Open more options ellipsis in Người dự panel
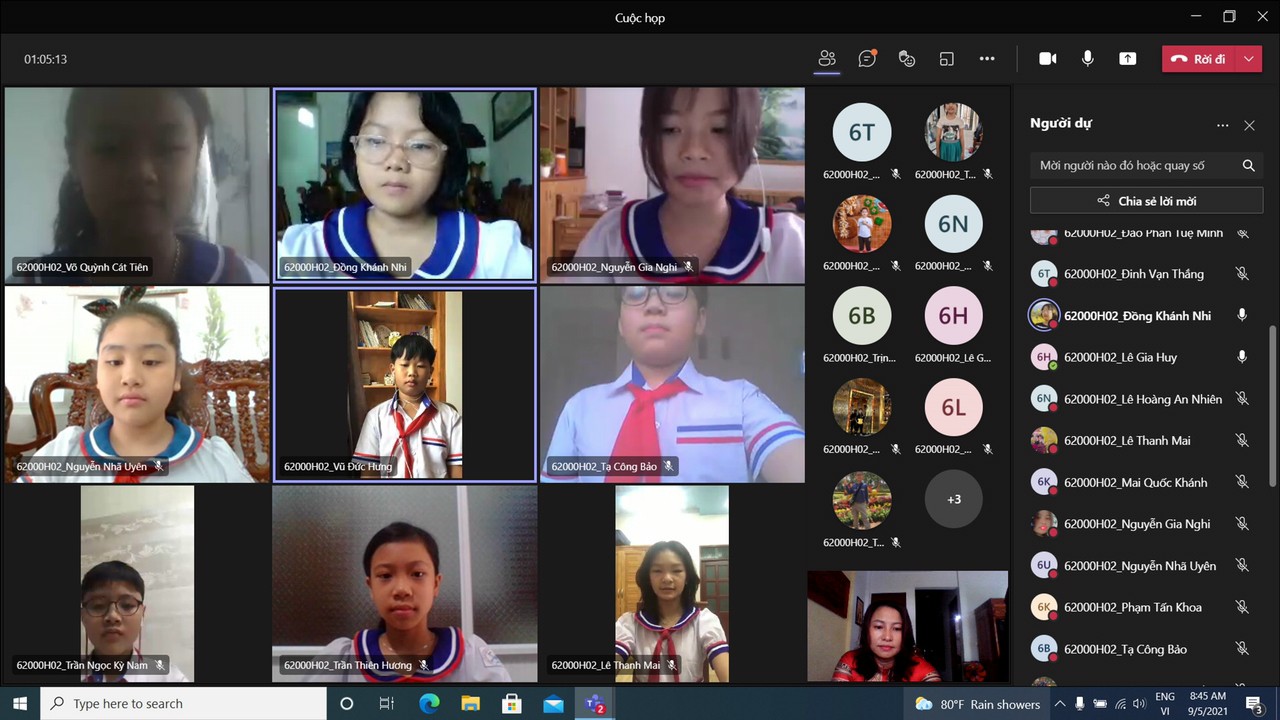Image resolution: width=1280 pixels, height=720 pixels. tap(1222, 125)
